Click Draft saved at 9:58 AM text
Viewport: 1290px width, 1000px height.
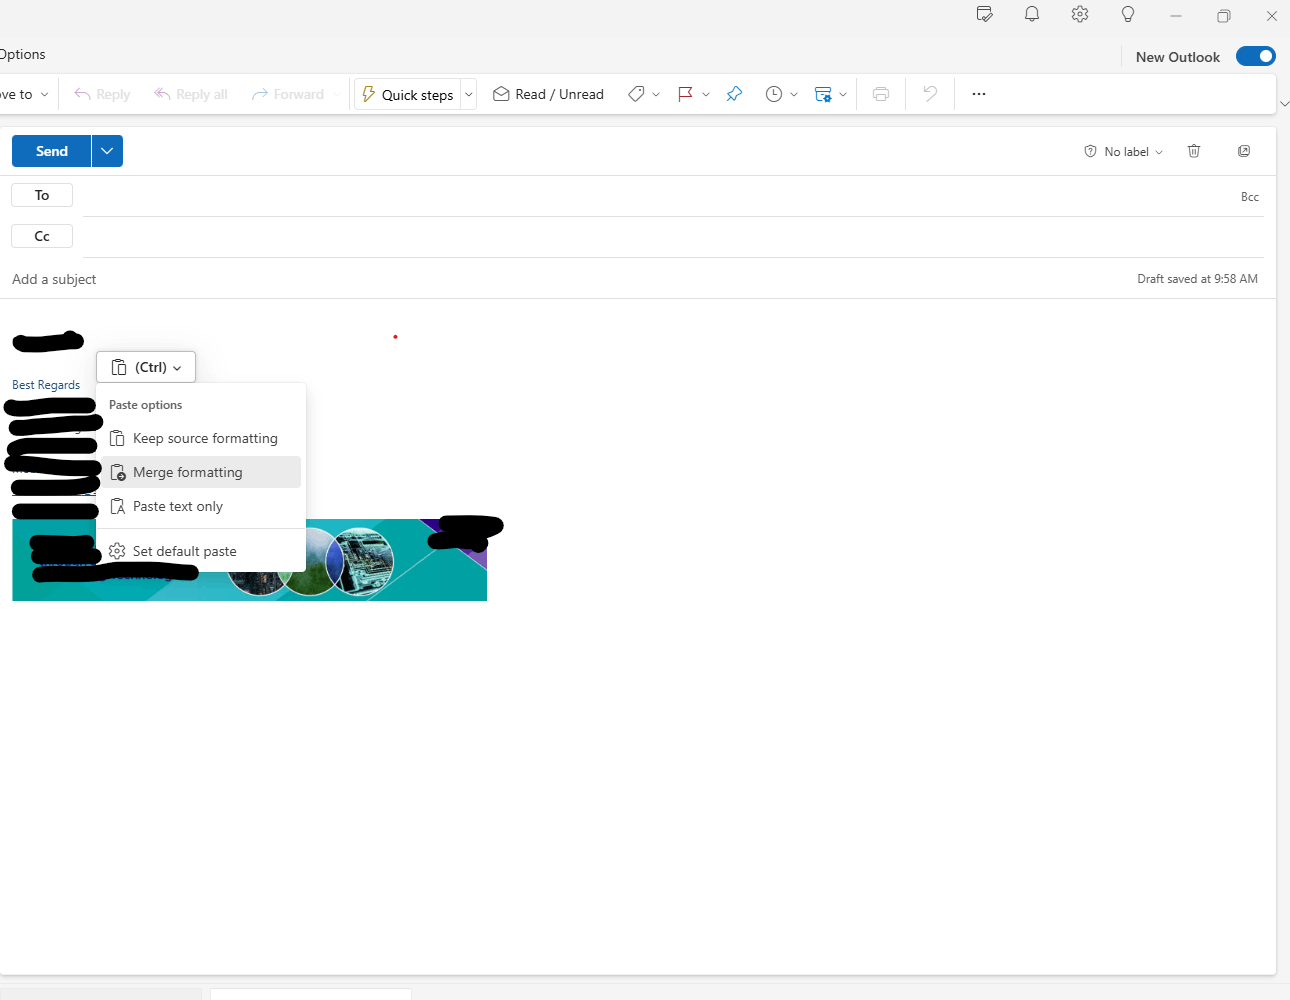coord(1197,279)
